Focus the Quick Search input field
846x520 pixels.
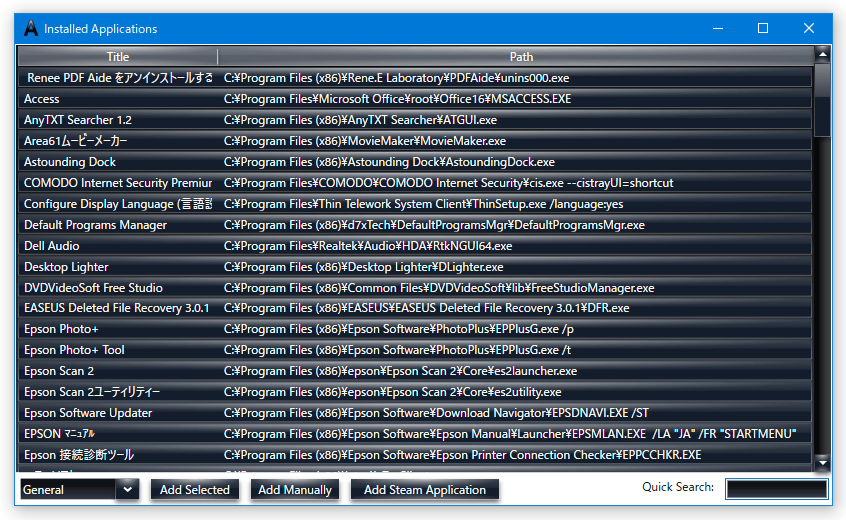click(x=776, y=489)
